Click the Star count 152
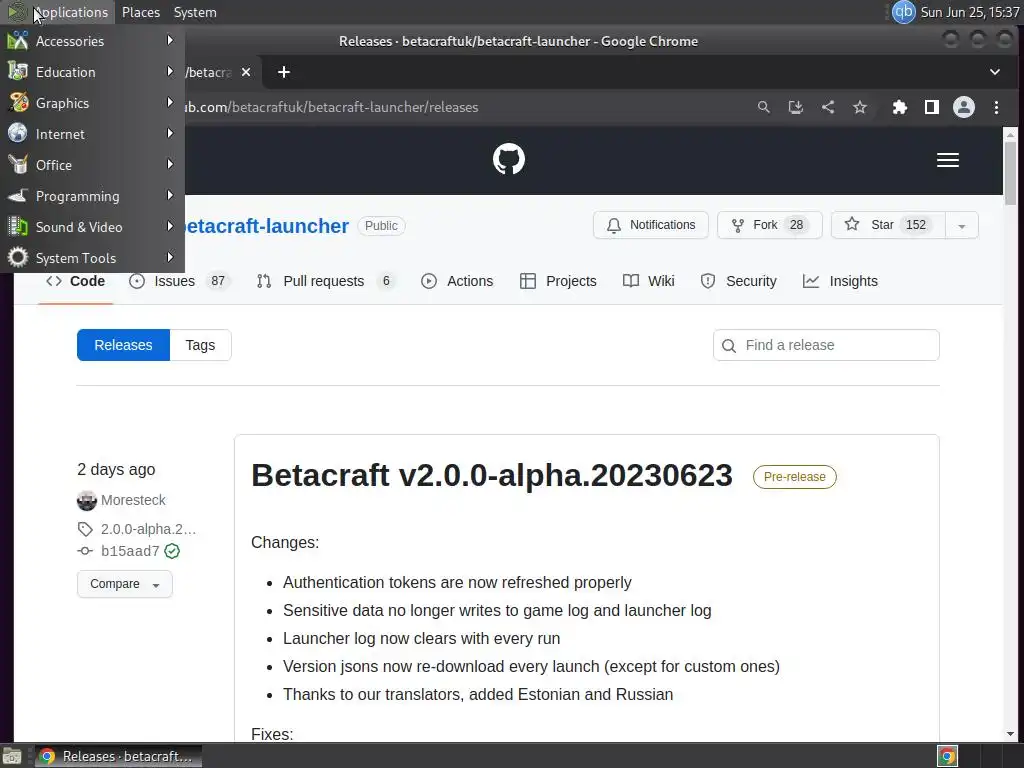The height and width of the screenshot is (768, 1024). [x=916, y=225]
